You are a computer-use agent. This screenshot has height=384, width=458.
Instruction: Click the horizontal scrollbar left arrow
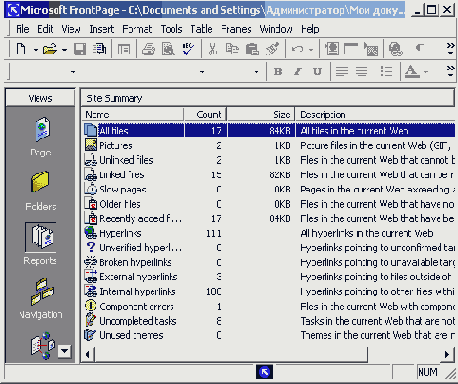click(88, 354)
